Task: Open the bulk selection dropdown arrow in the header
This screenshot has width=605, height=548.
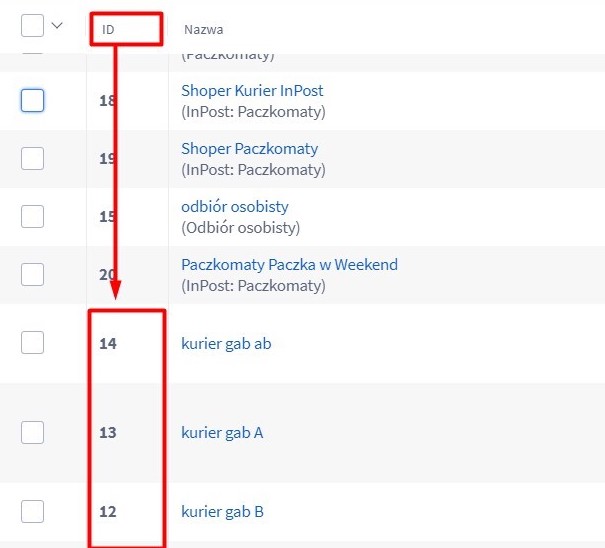Action: click(57, 26)
